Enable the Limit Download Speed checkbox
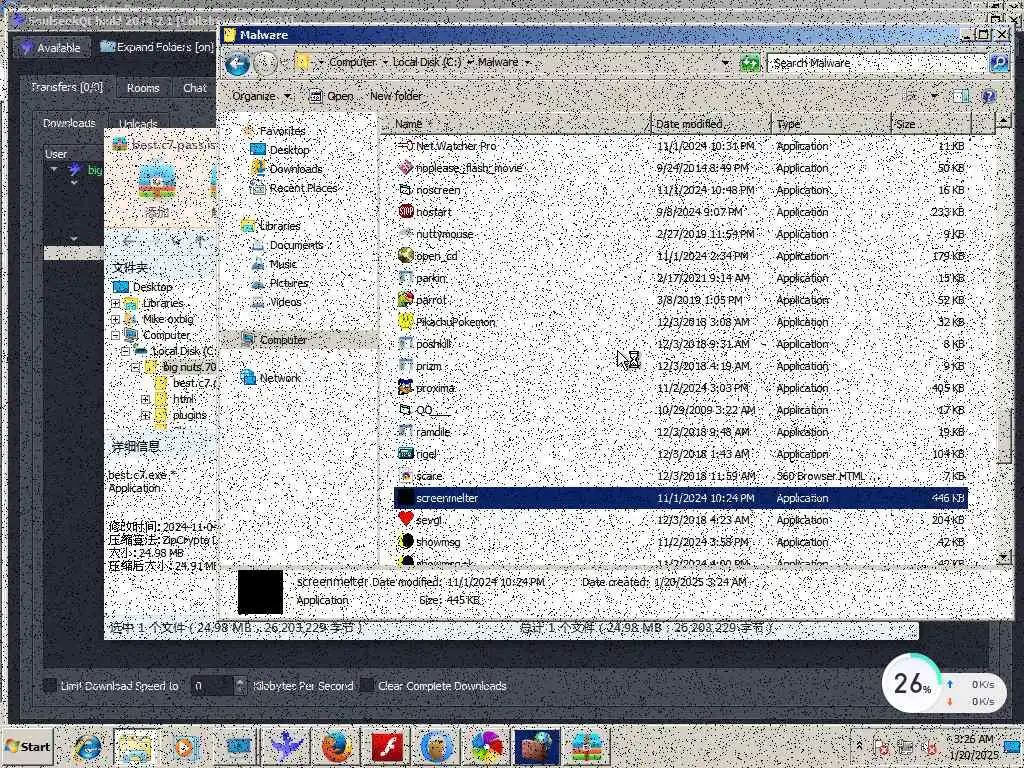This screenshot has width=1024, height=768. pos(50,686)
